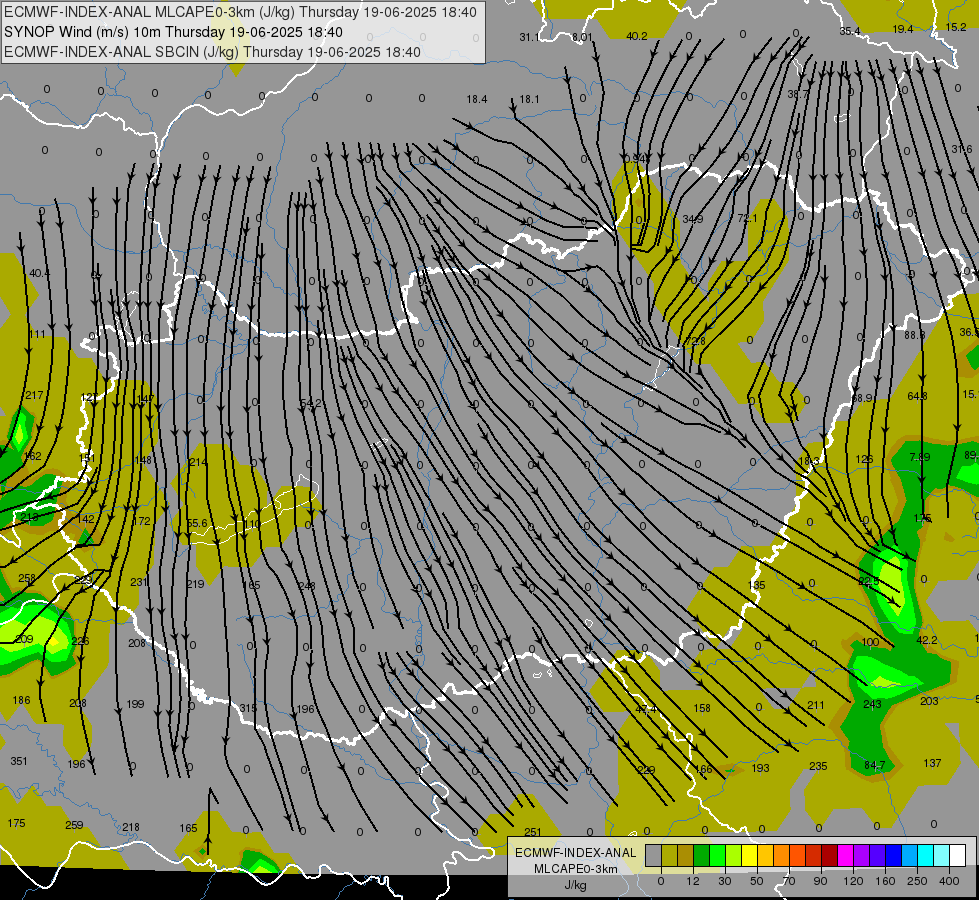
Task: Pick the dark green legend swatch
Action: 702,856
